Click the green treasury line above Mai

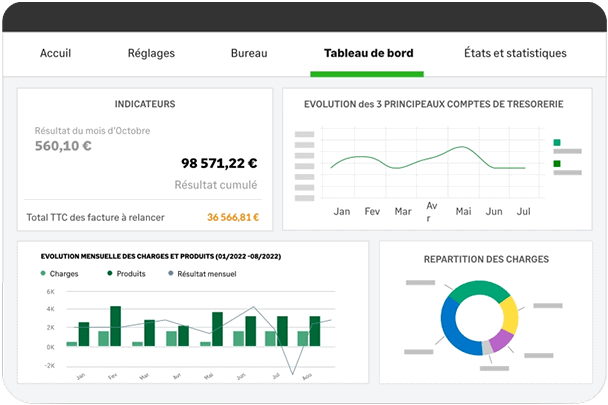coord(462,150)
